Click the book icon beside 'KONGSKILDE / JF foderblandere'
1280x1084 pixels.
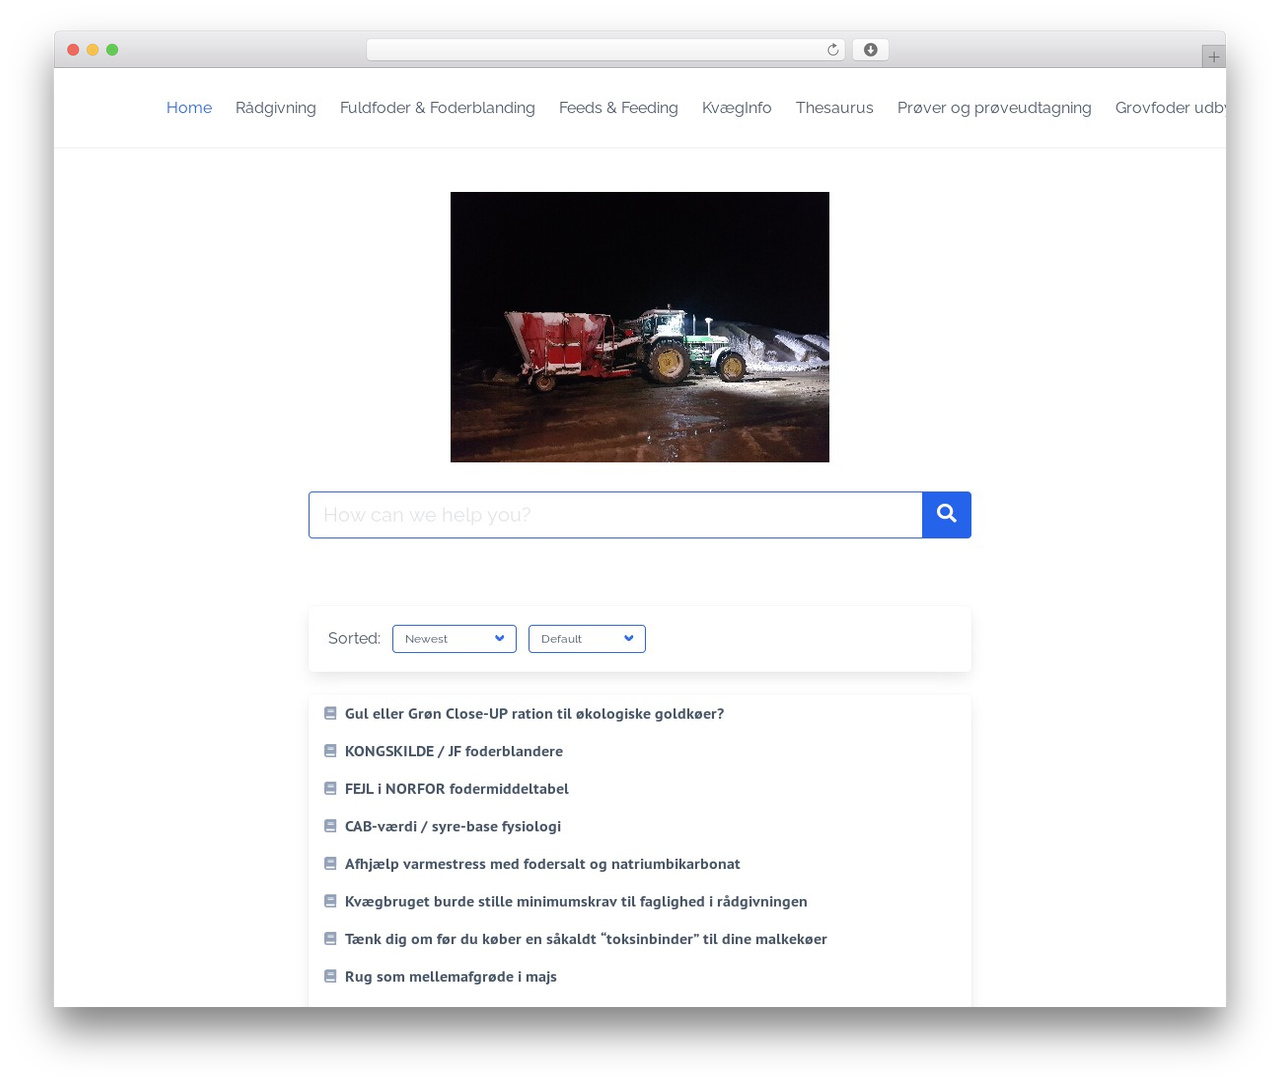click(x=330, y=751)
